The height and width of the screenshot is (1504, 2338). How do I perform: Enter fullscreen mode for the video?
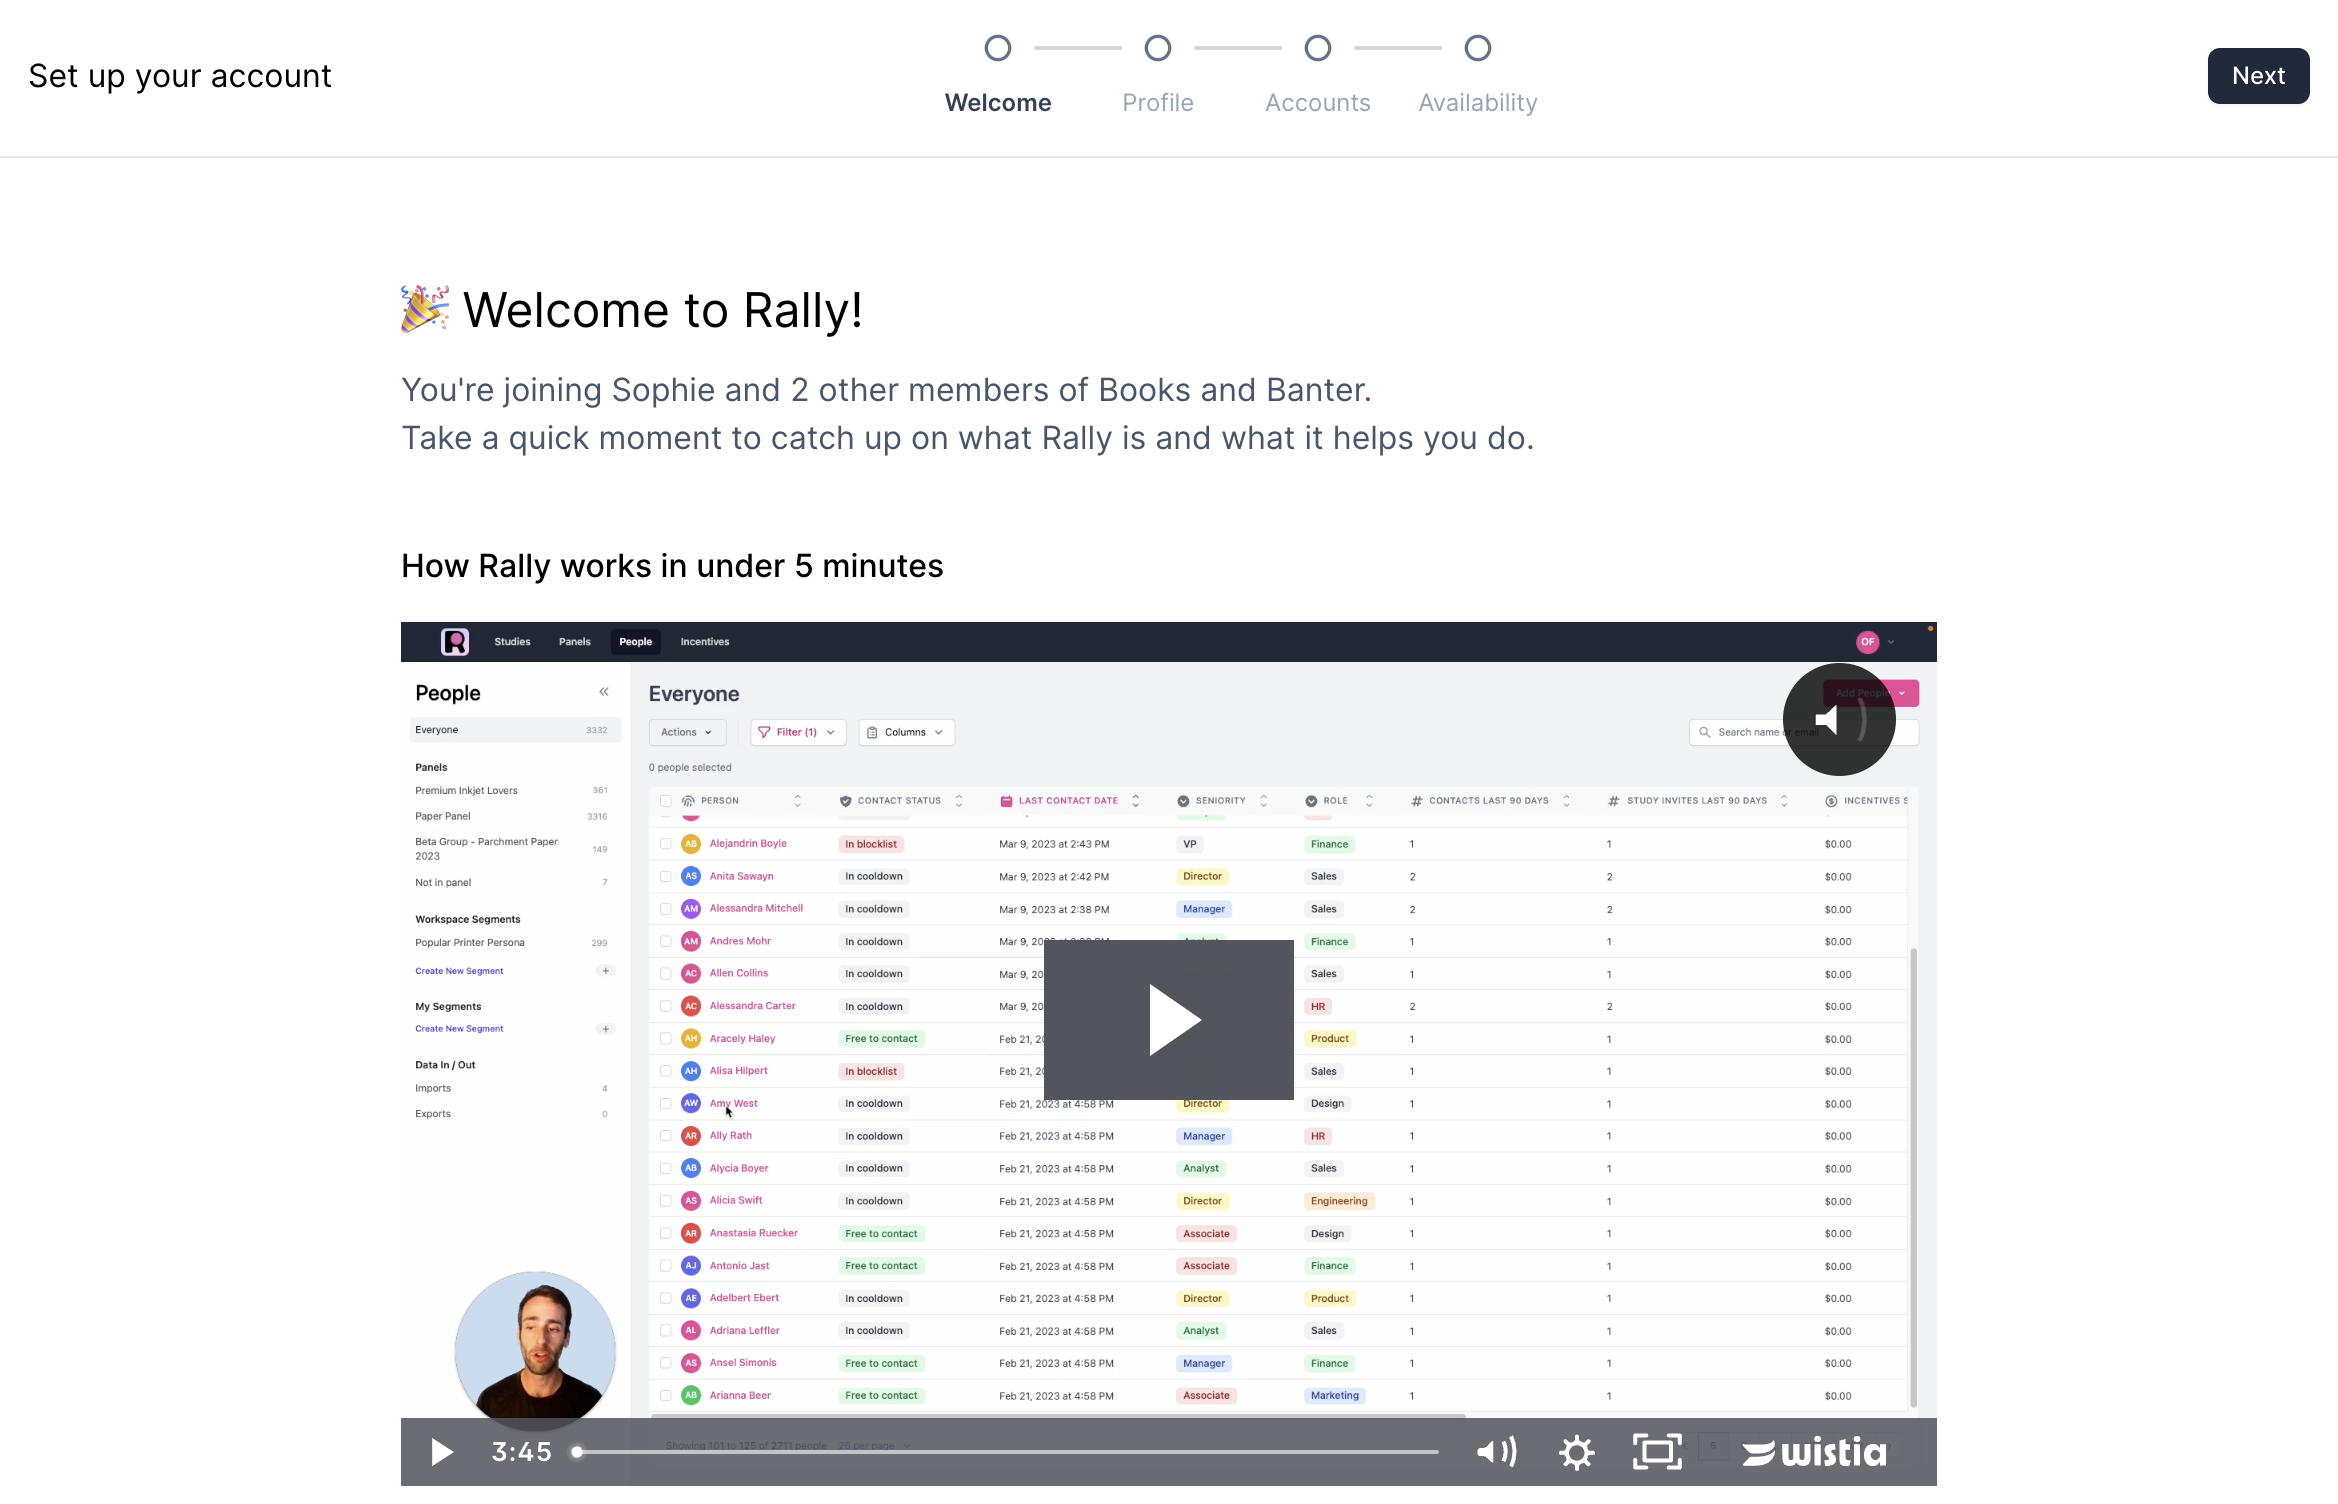[x=1657, y=1452]
